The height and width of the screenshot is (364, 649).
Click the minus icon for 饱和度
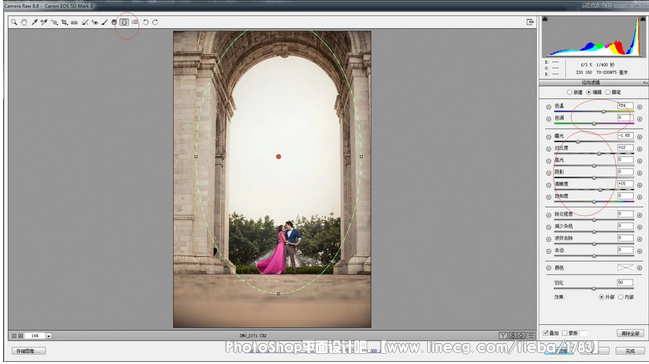548,197
